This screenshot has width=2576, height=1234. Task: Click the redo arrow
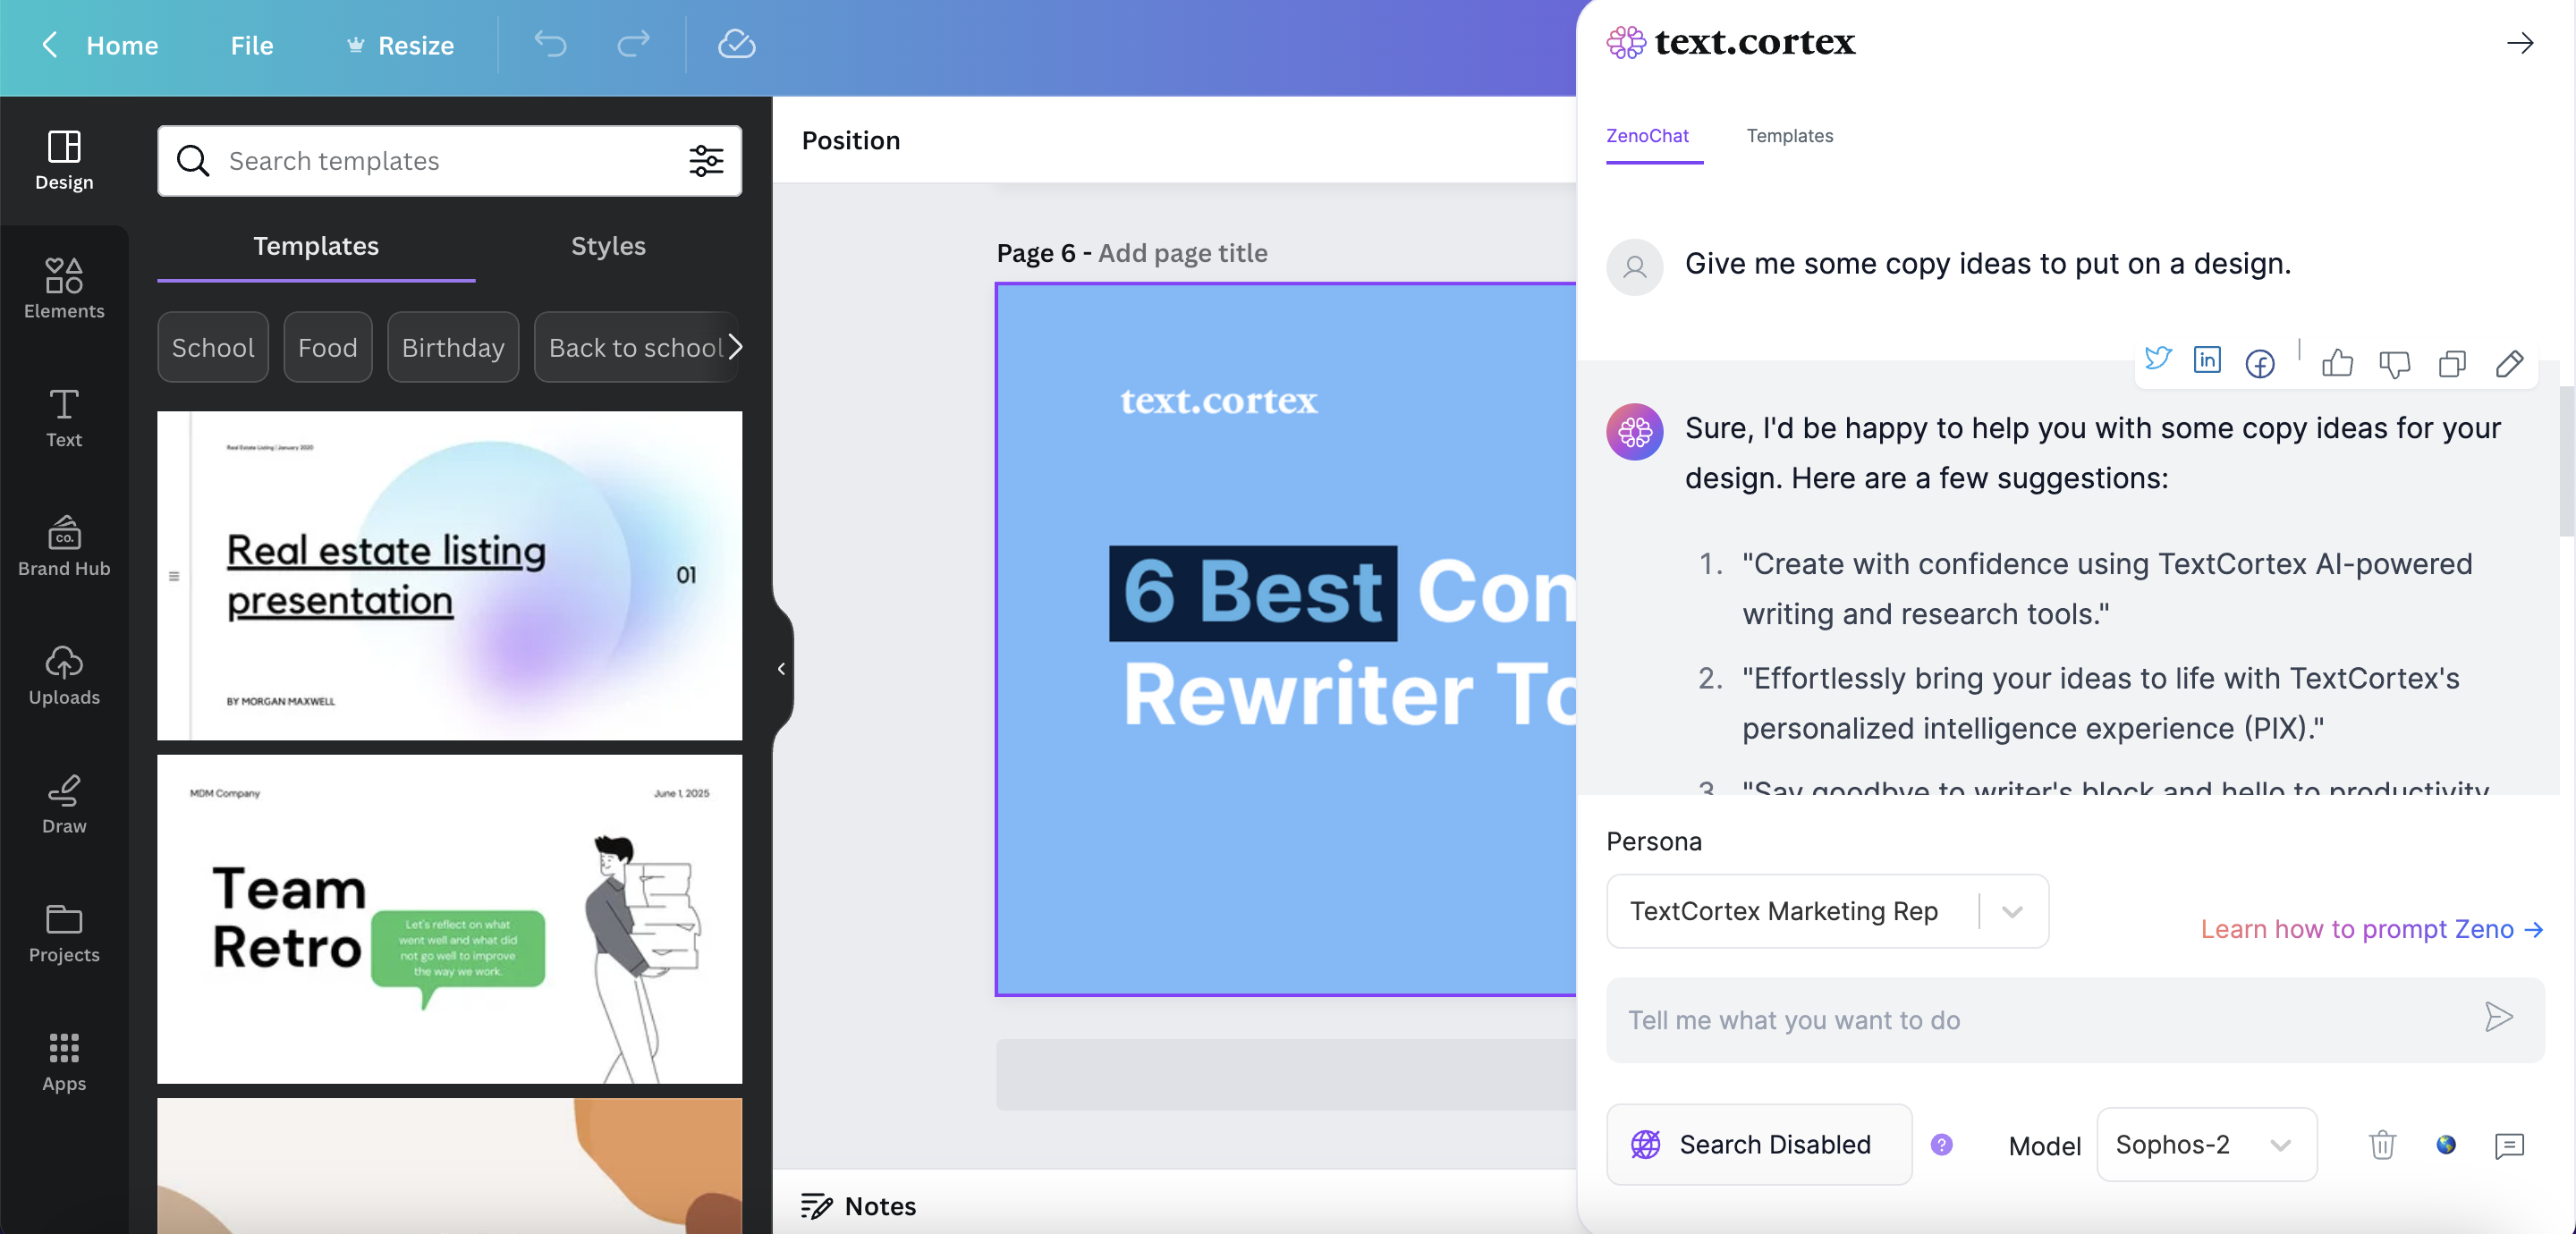click(x=633, y=44)
